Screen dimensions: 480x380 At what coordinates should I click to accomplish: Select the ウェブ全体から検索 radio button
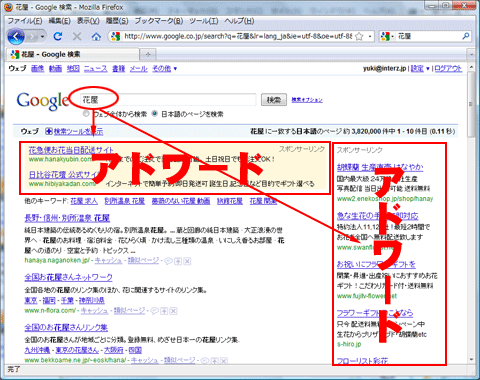pos(86,114)
